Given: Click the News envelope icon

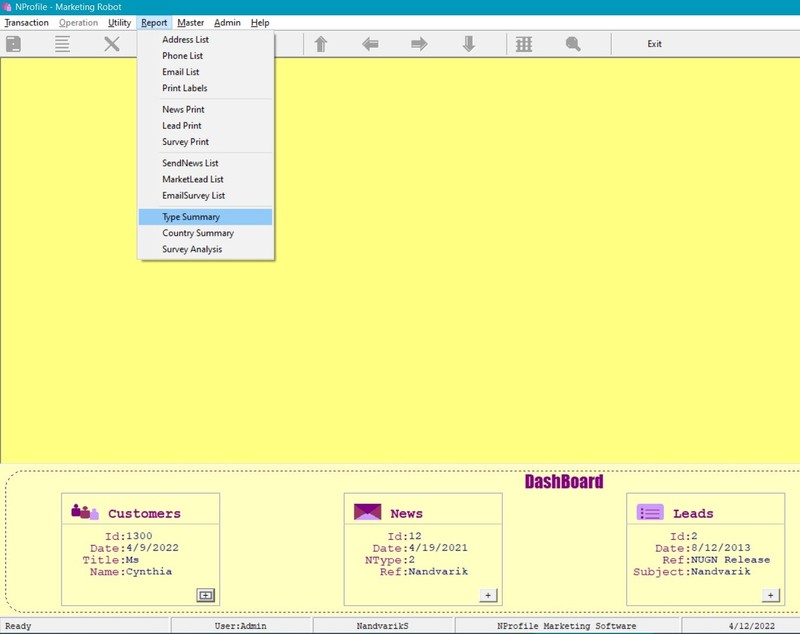Looking at the screenshot, I should 367,512.
